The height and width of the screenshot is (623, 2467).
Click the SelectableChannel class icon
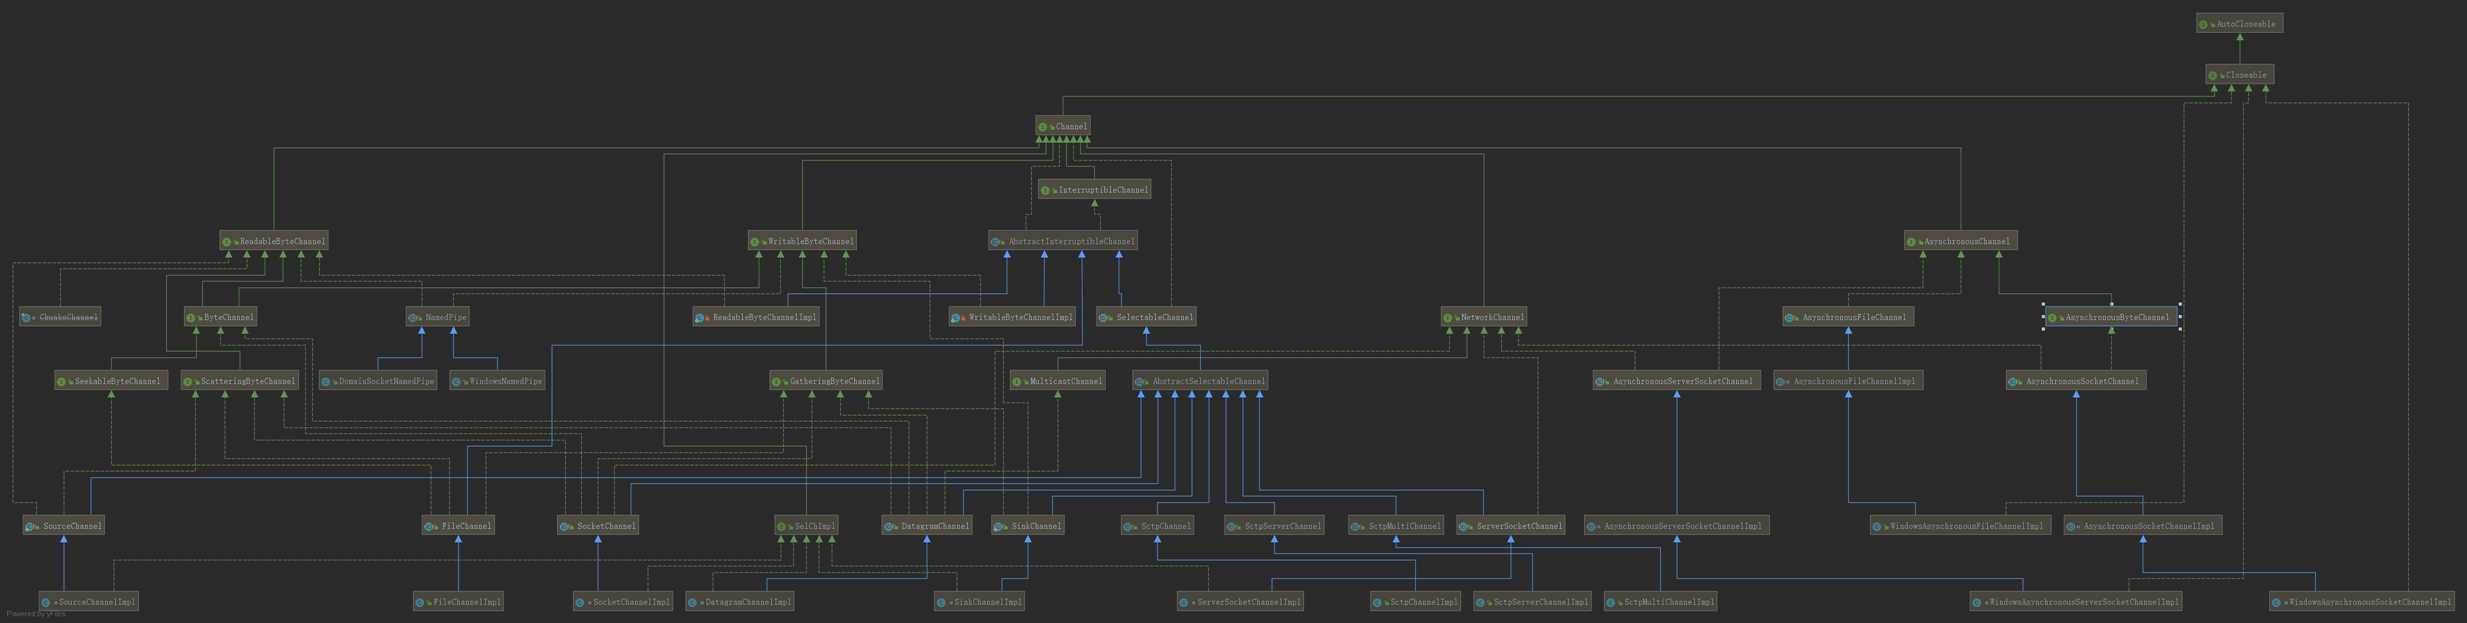point(1104,318)
